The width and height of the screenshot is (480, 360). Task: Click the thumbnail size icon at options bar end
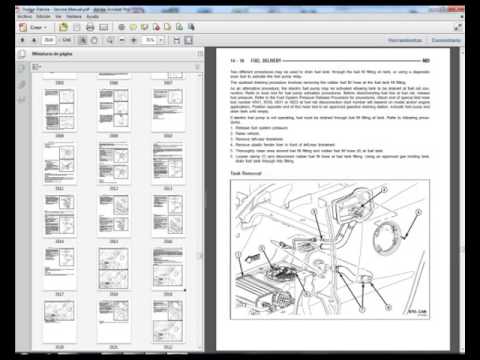(x=197, y=67)
